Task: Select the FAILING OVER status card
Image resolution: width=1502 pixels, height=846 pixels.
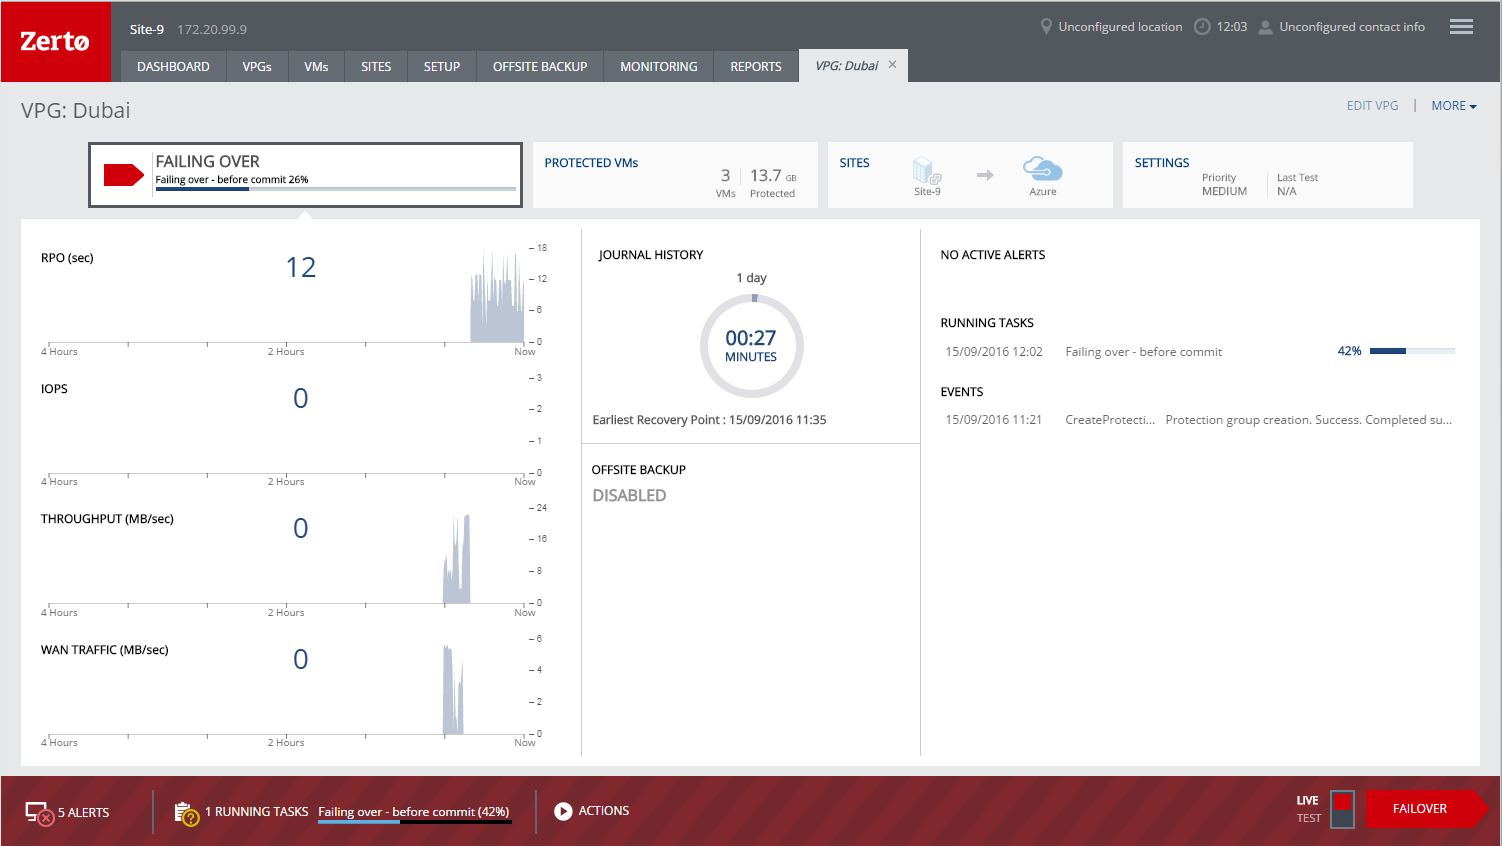Action: [305, 175]
